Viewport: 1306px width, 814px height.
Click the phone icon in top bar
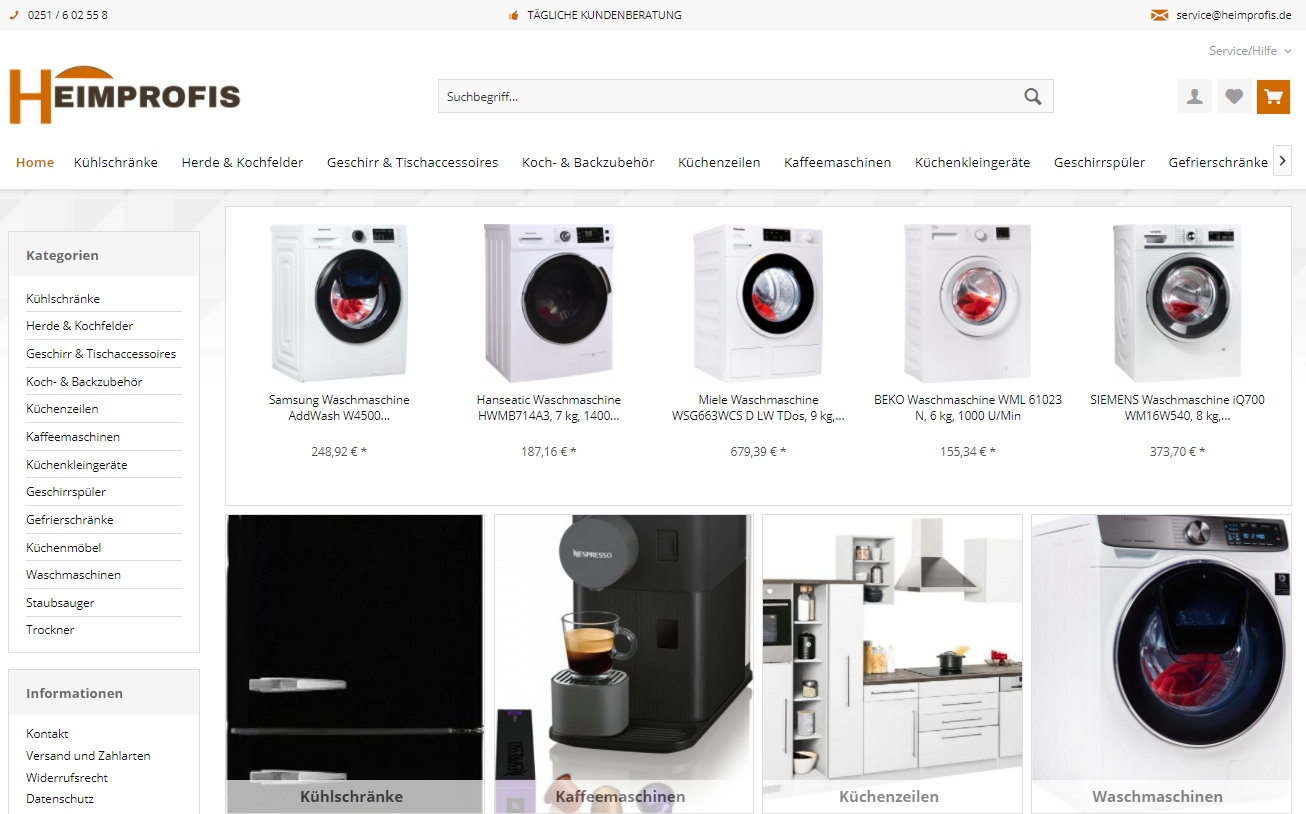(x=14, y=15)
